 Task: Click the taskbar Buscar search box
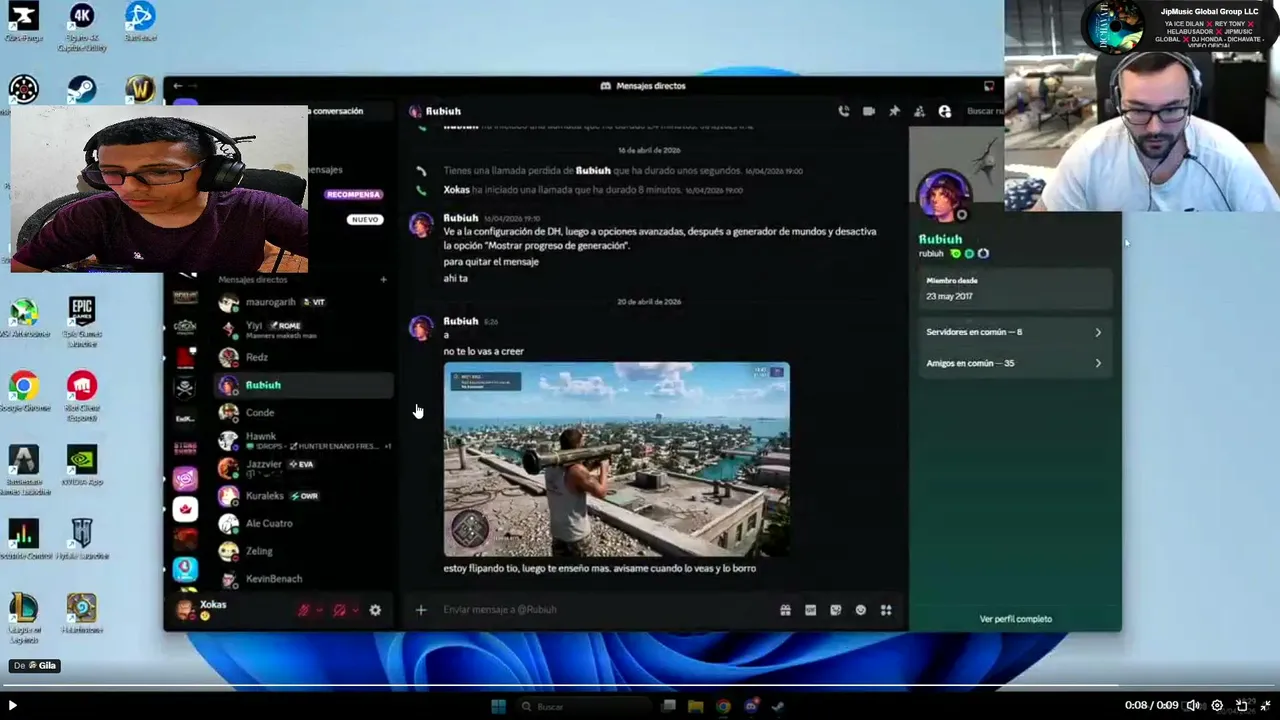(582, 707)
